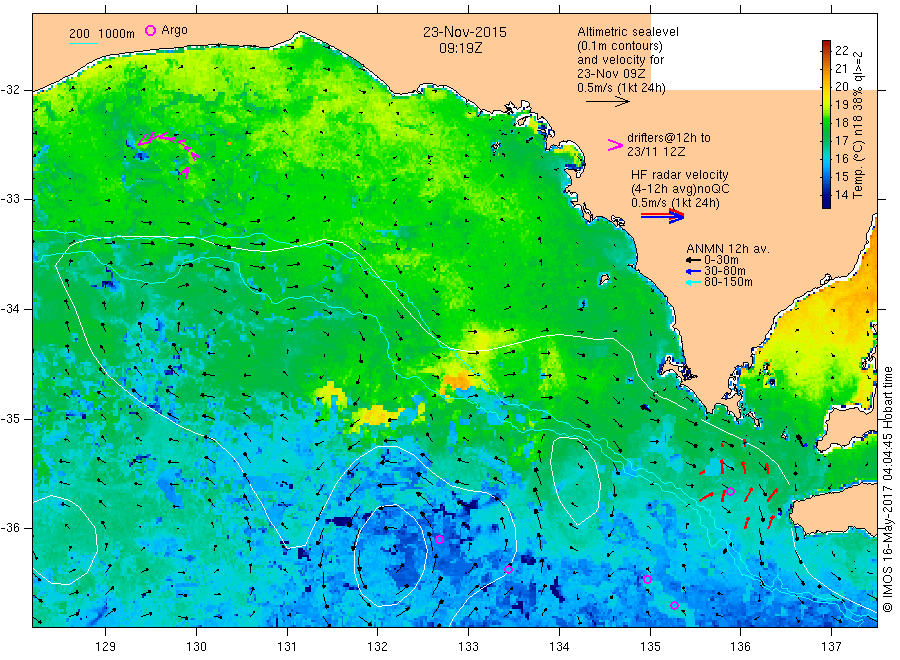Image resolution: width=900 pixels, height=660 pixels.
Task: Click the '09:19Z' time label
Action: click(x=461, y=48)
